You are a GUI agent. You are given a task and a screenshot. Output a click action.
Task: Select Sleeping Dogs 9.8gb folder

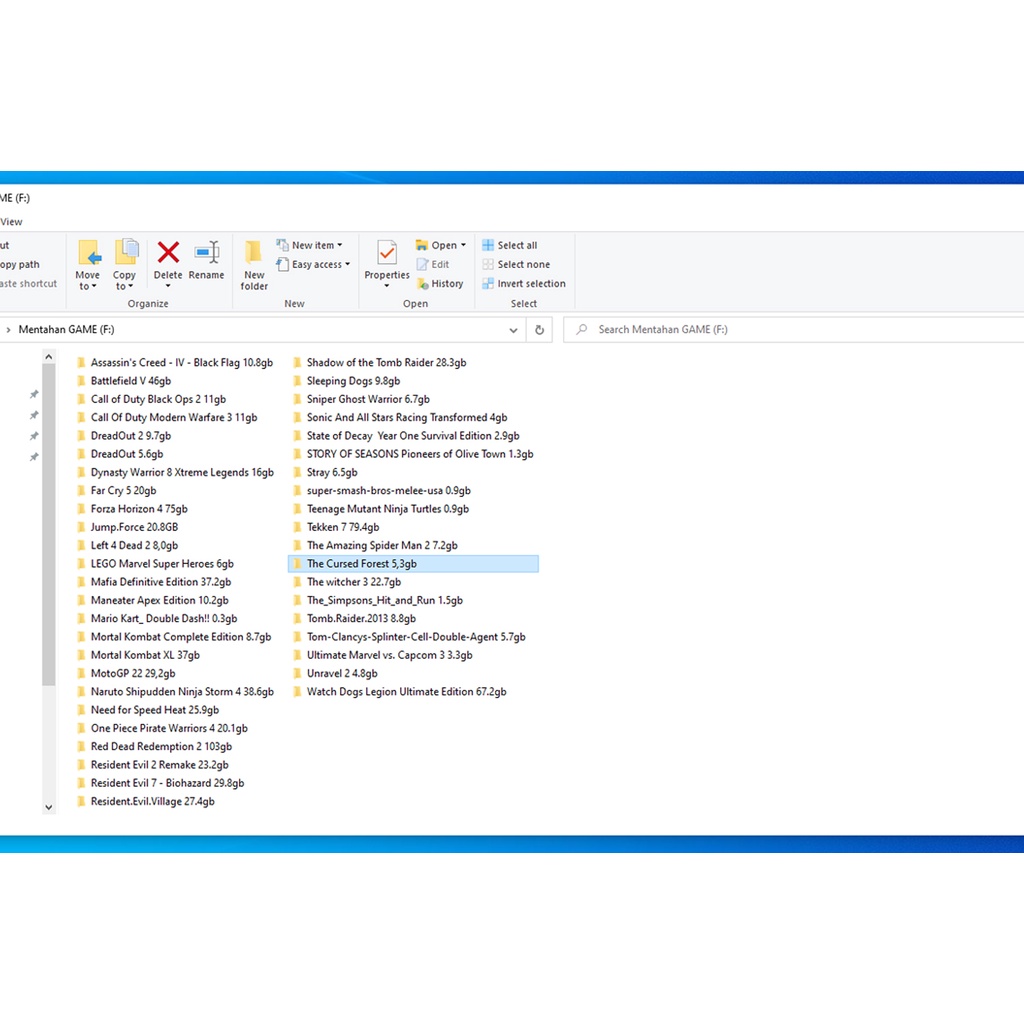[x=347, y=381]
